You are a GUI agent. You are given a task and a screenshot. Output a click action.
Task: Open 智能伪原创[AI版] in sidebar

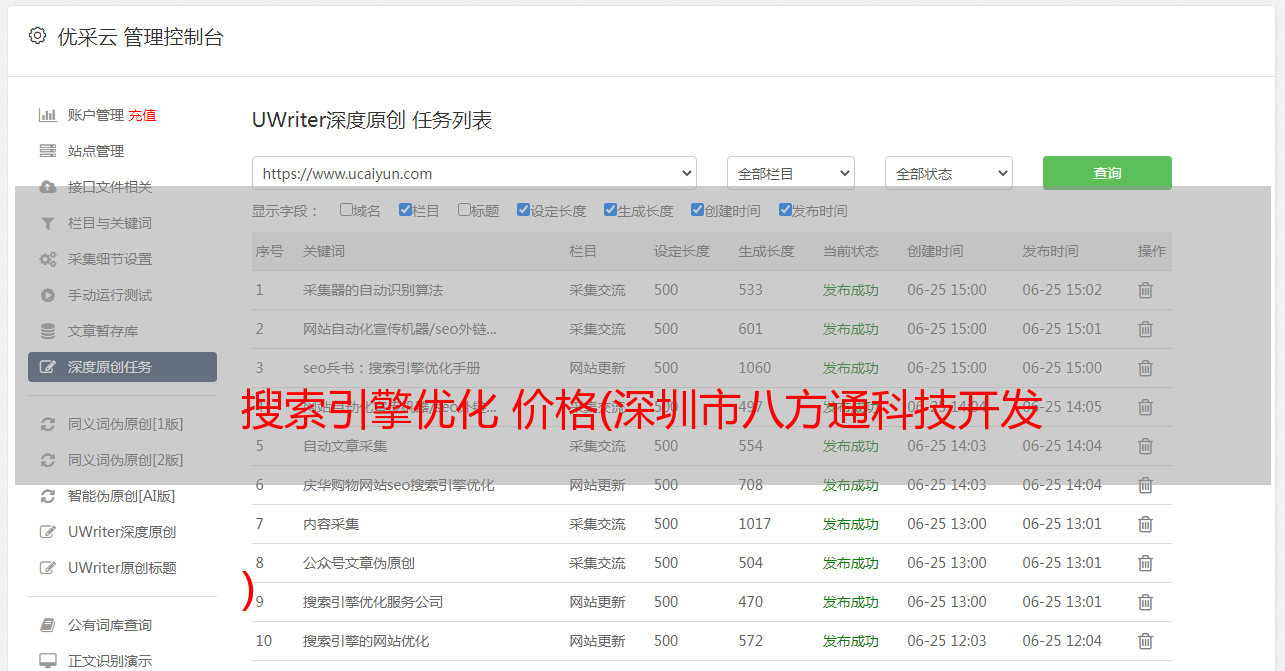121,496
